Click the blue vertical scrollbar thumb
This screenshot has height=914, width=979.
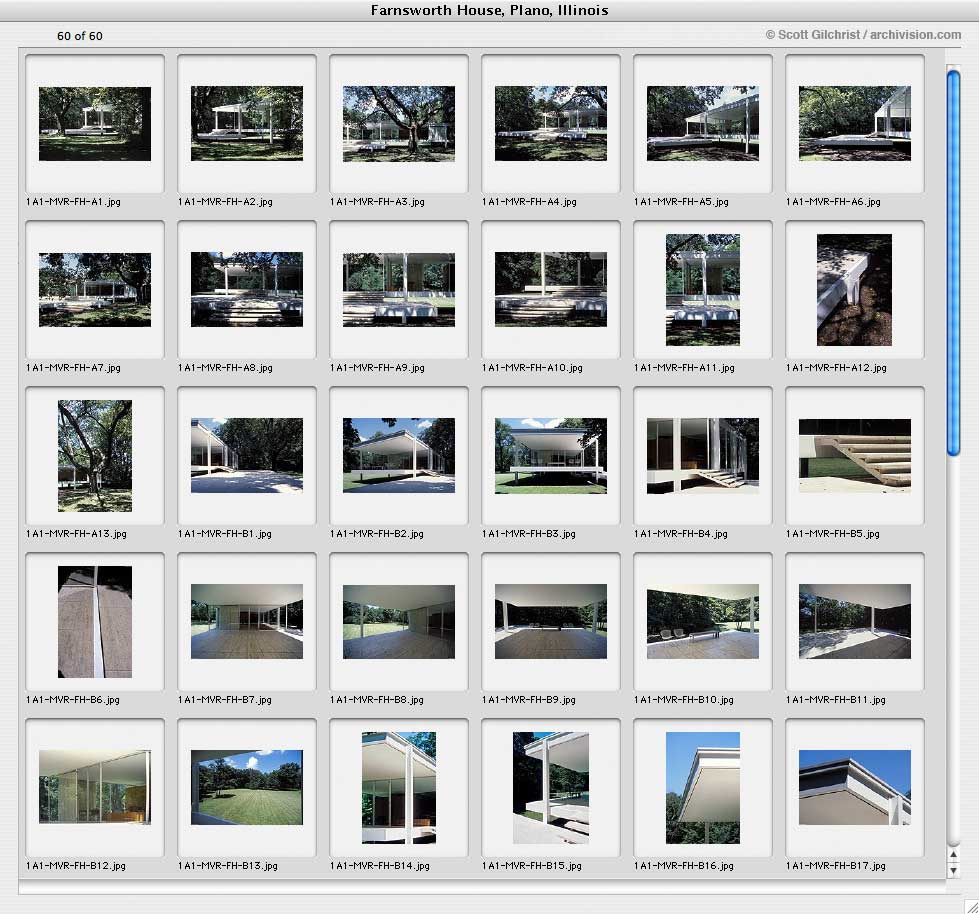(953, 263)
